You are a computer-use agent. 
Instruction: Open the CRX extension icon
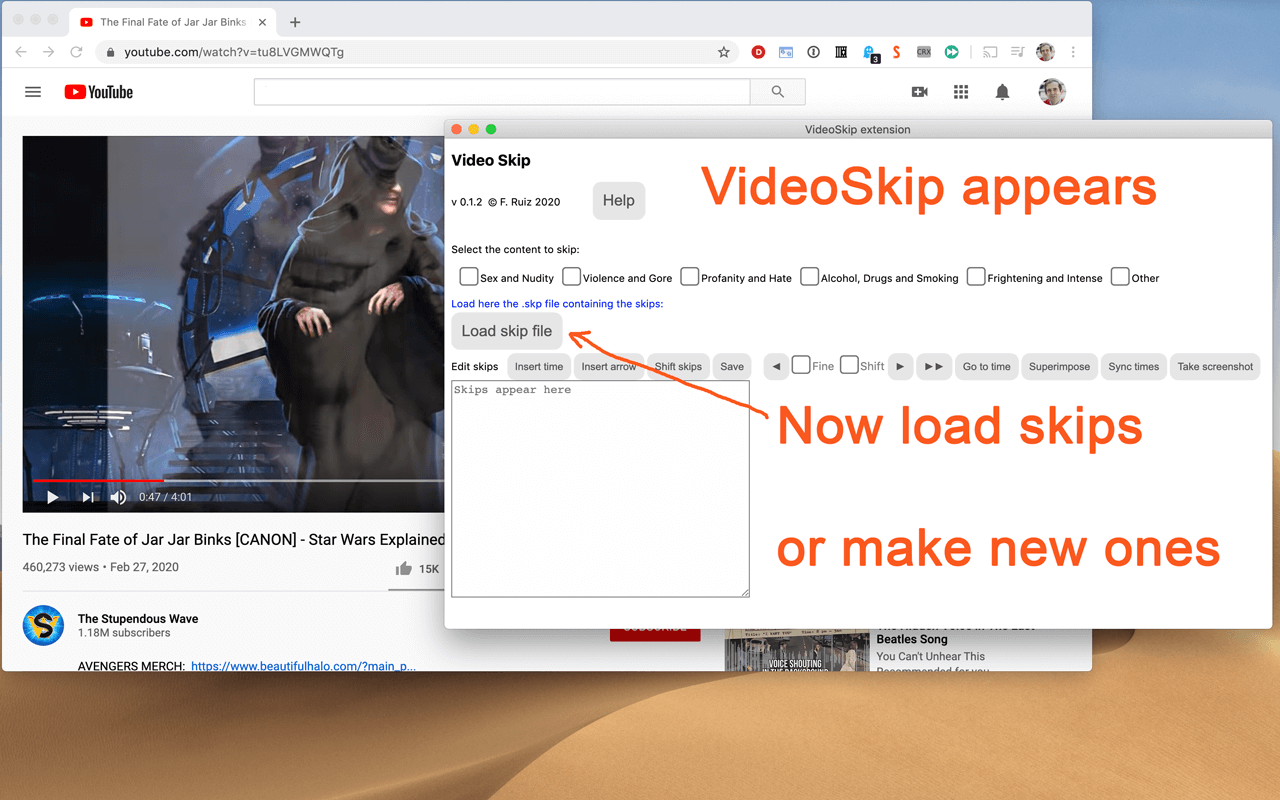point(923,51)
